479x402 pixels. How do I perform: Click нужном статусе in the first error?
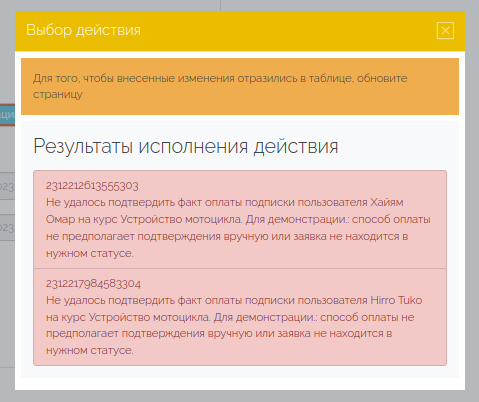90,253
